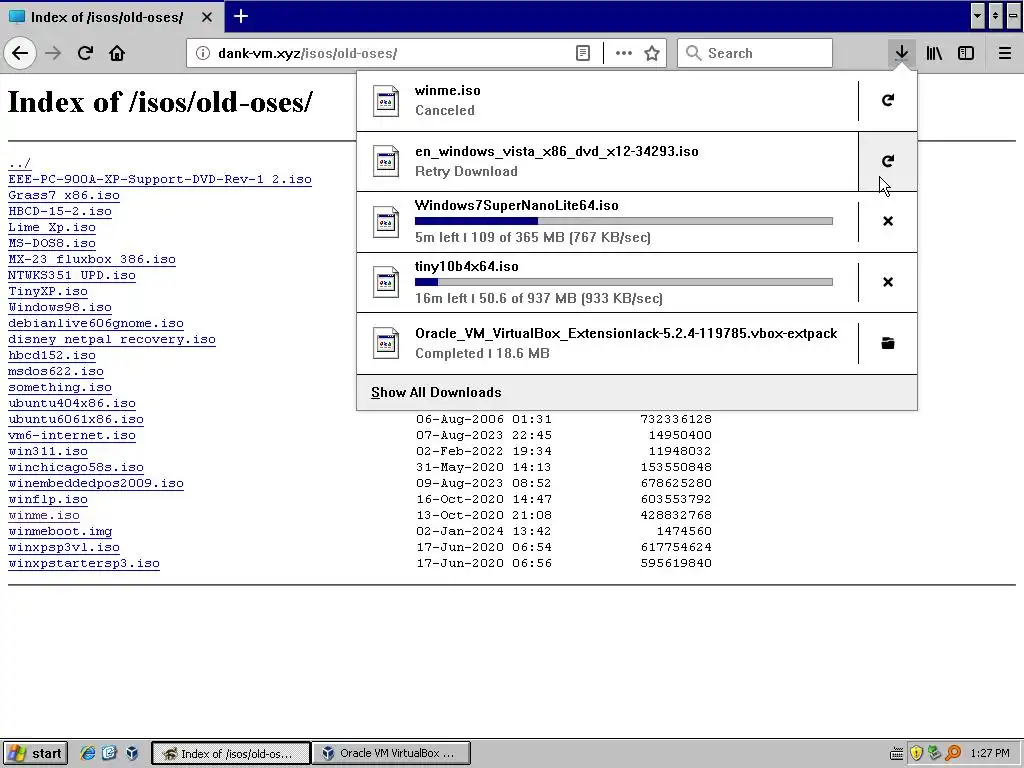Click the TinyXP.iso link
The image size is (1024, 768).
[48, 291]
